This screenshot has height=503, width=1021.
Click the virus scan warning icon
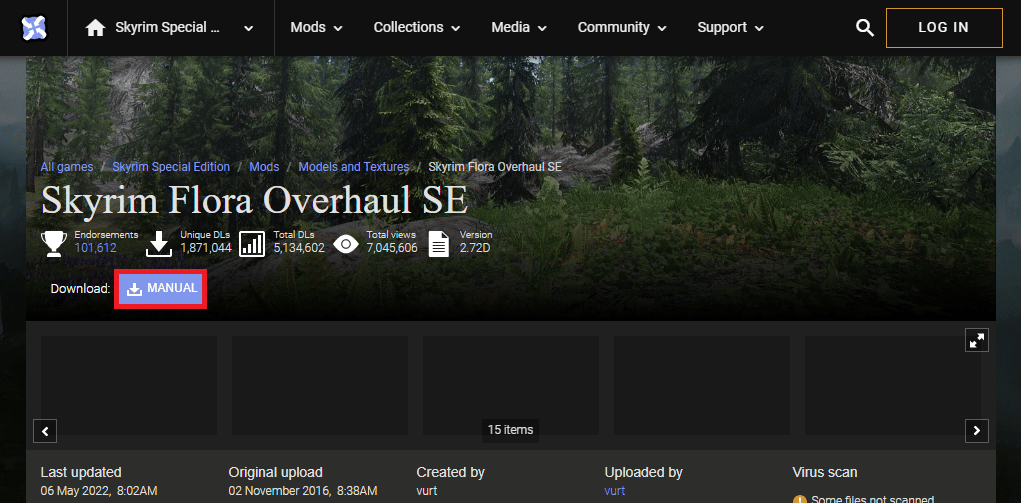(x=800, y=500)
